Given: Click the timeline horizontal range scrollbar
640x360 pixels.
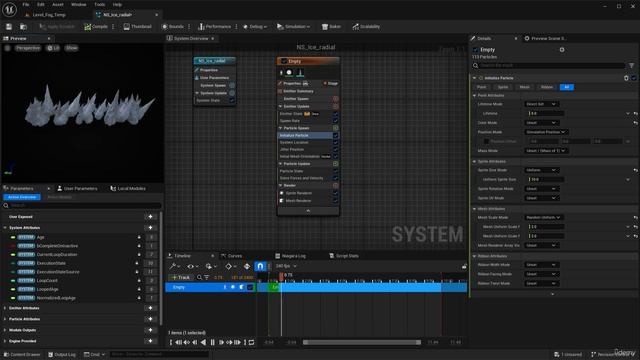Looking at the screenshot, I should (x=362, y=342).
